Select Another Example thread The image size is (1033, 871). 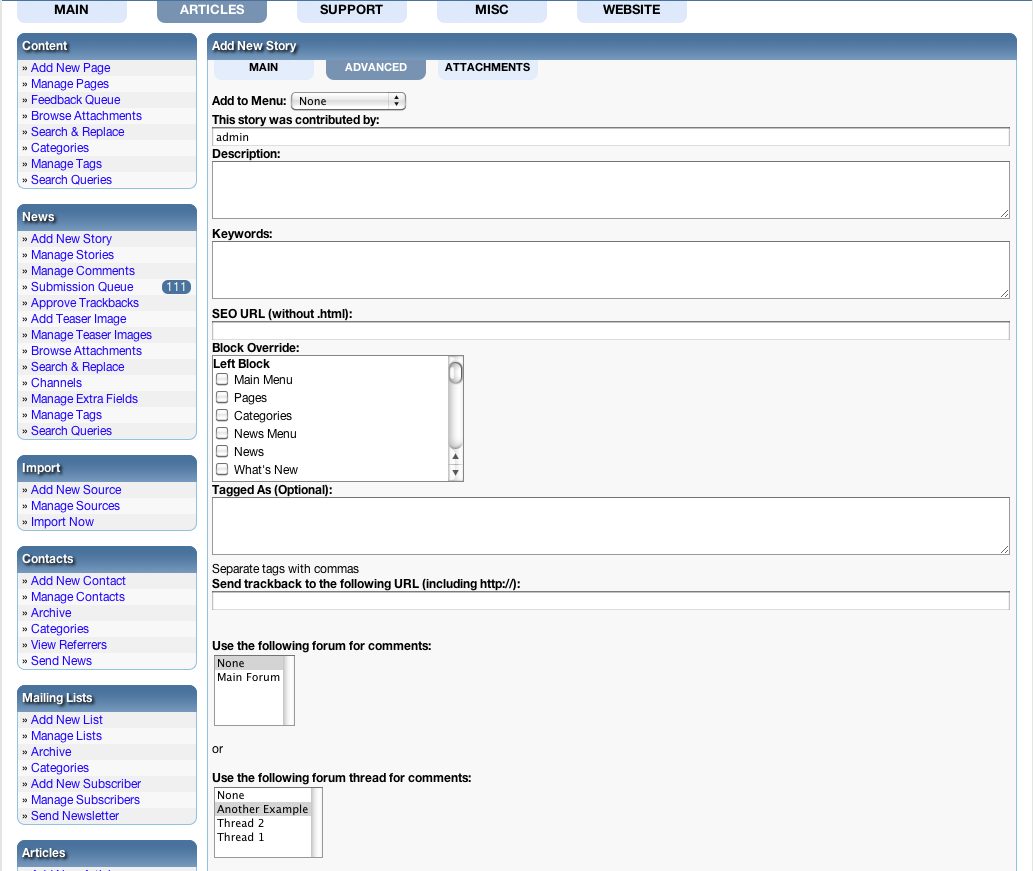pyautogui.click(x=263, y=809)
